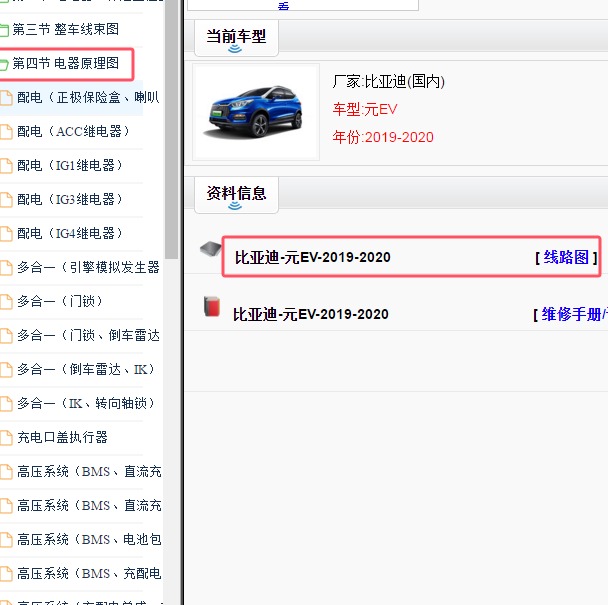Click folder icon beside 第三节 整车线束图
The height and width of the screenshot is (605, 608).
pos(4,30)
